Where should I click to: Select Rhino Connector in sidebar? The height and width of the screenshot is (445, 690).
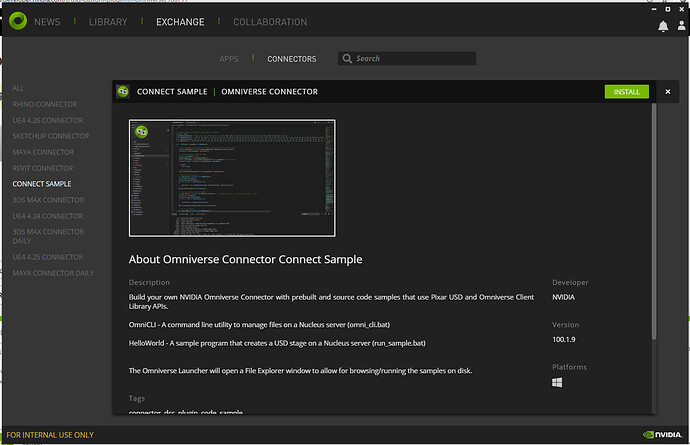pos(44,104)
